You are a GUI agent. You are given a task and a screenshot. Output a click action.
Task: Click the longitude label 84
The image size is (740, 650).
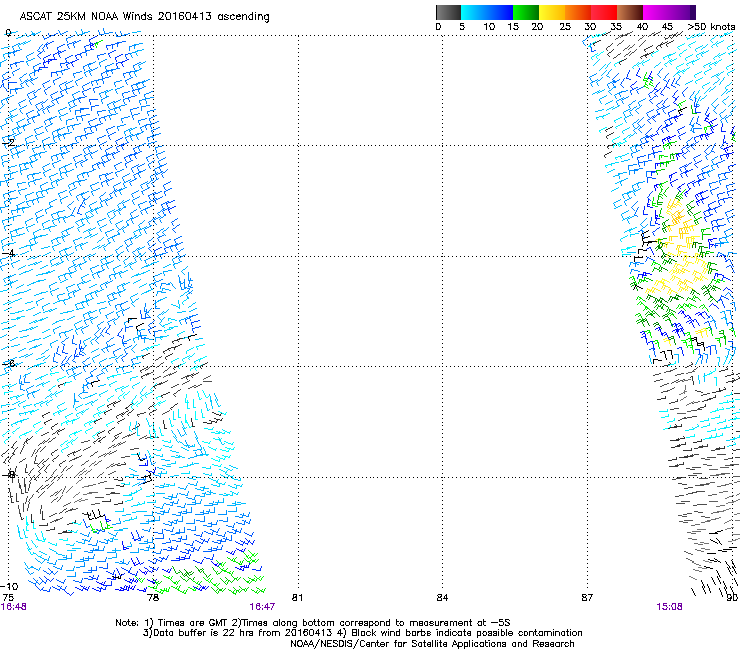pos(442,598)
